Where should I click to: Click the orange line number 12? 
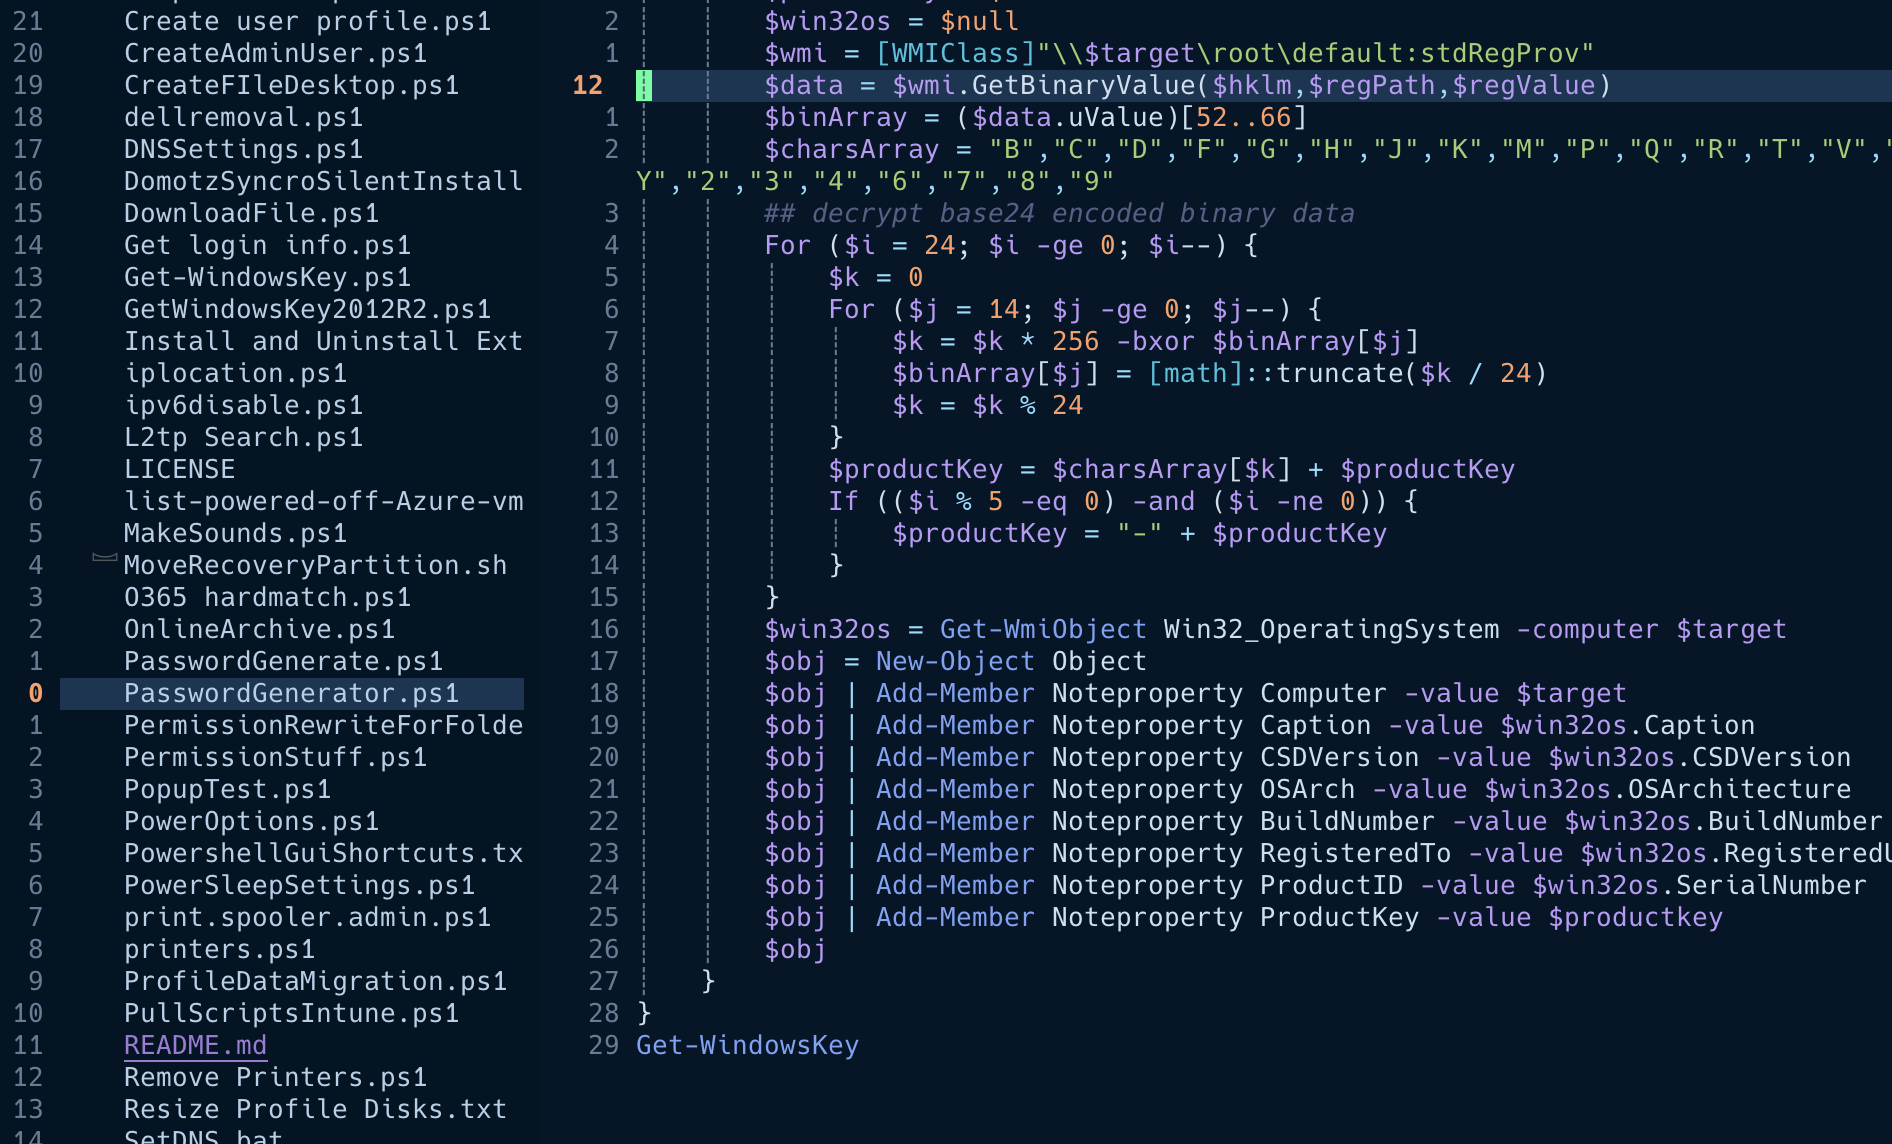[x=589, y=85]
